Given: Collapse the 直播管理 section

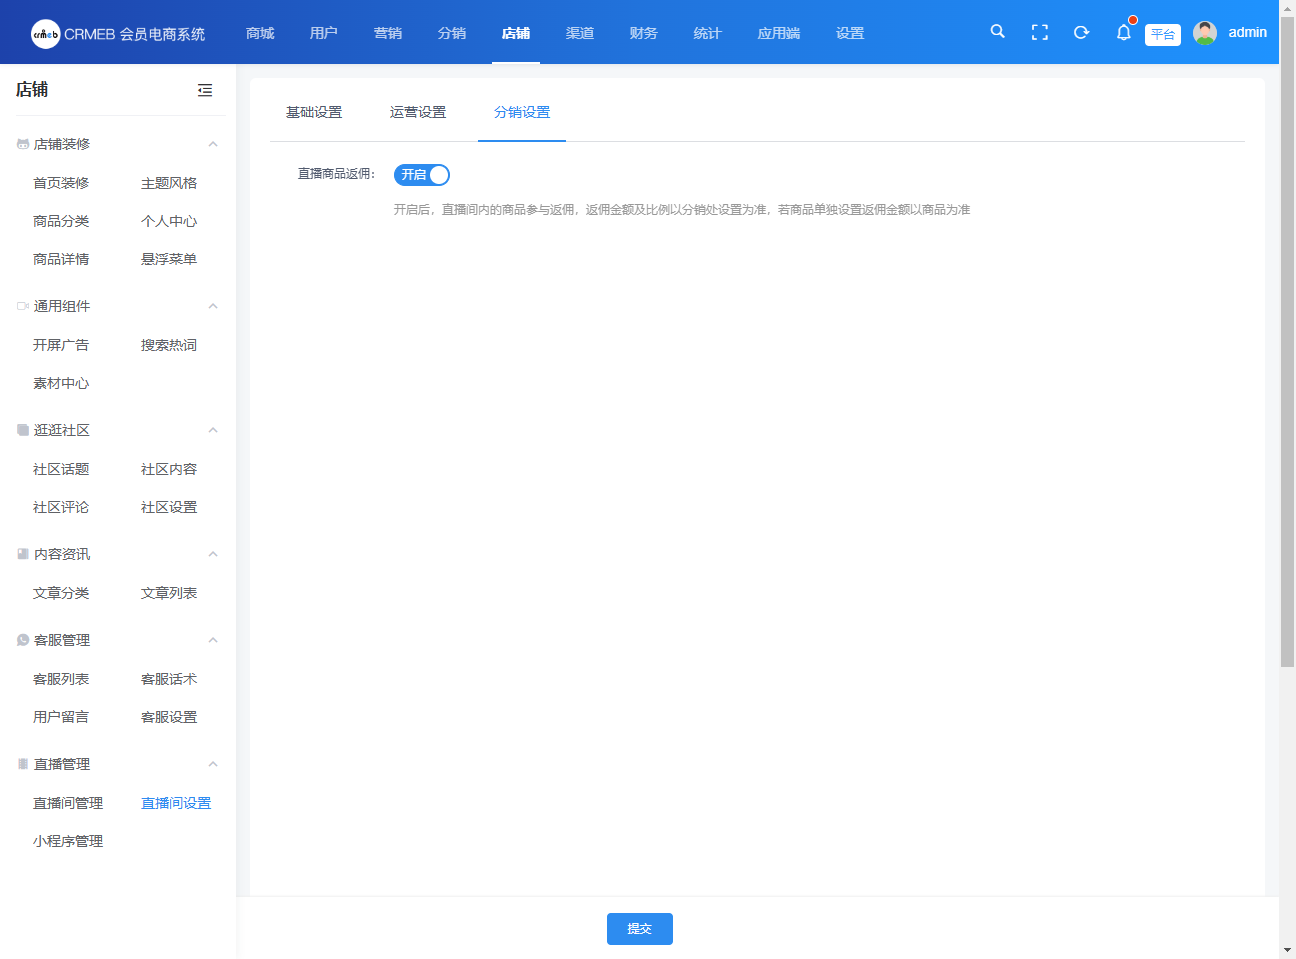Looking at the screenshot, I should pyautogui.click(x=213, y=764).
